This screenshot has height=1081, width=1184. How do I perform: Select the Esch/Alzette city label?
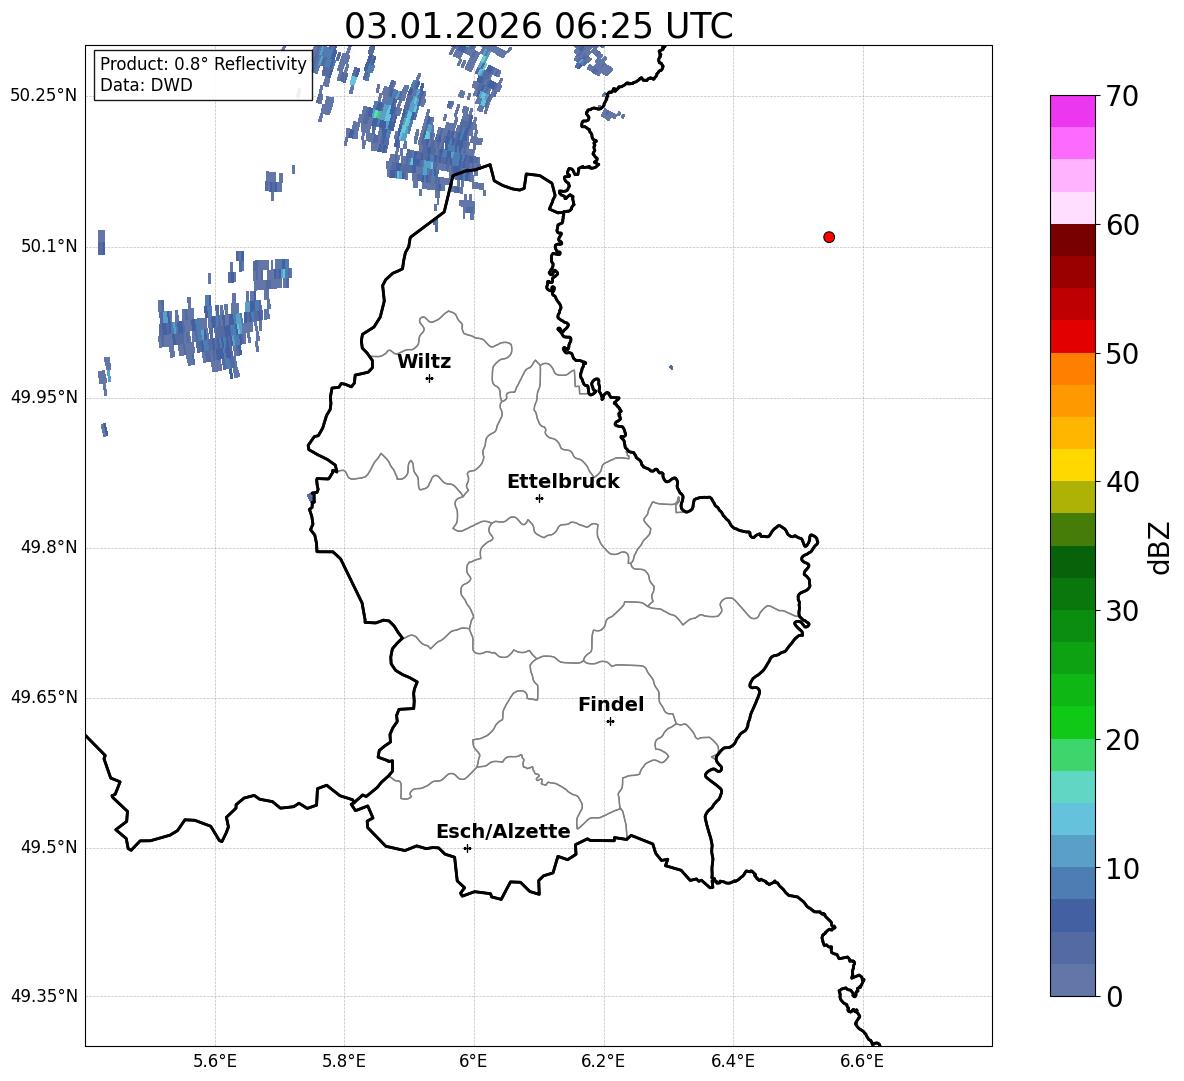[503, 831]
